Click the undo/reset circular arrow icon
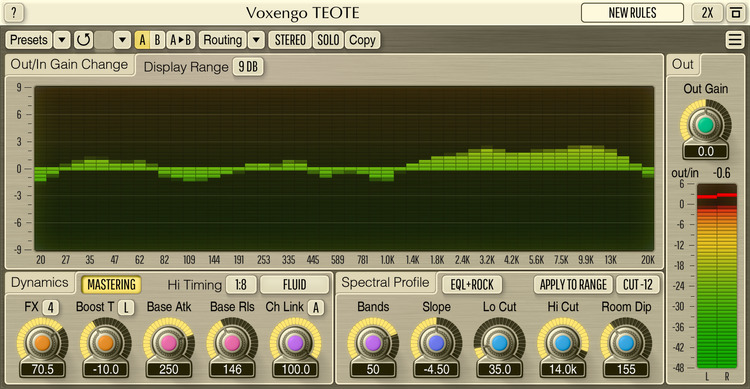This screenshot has width=750, height=389. pos(83,40)
